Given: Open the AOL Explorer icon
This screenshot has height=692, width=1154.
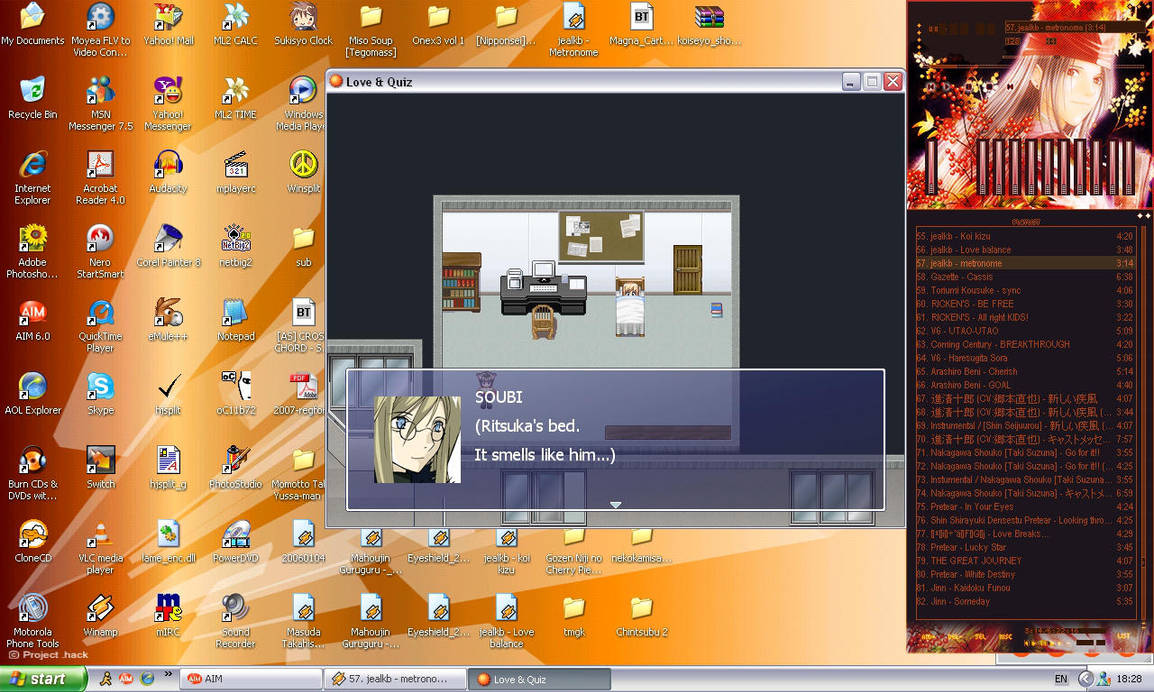Looking at the screenshot, I should click(32, 393).
